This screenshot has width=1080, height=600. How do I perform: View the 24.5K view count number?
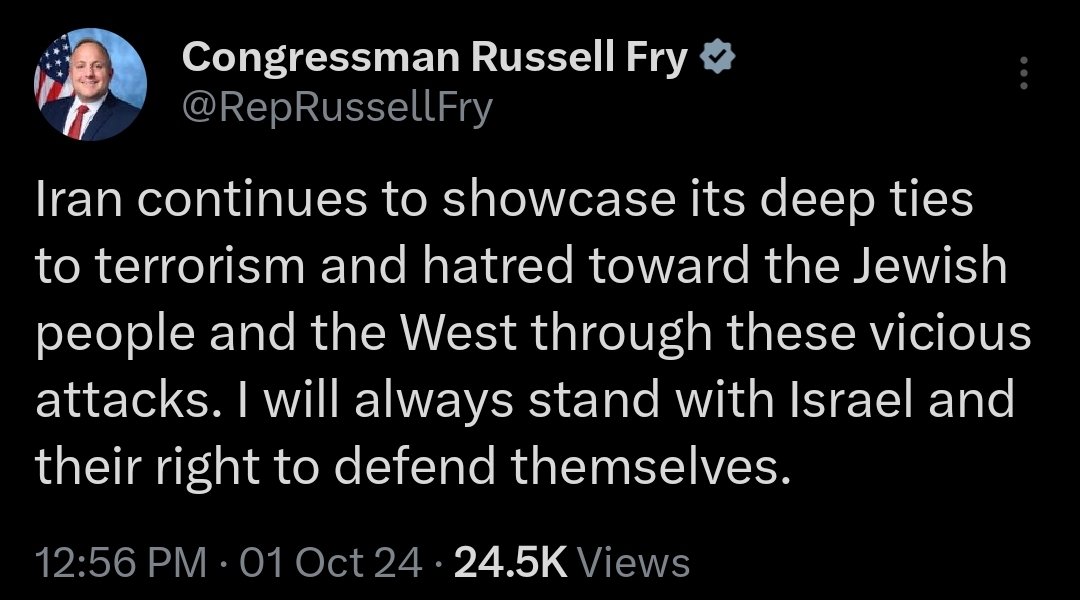pyautogui.click(x=510, y=563)
